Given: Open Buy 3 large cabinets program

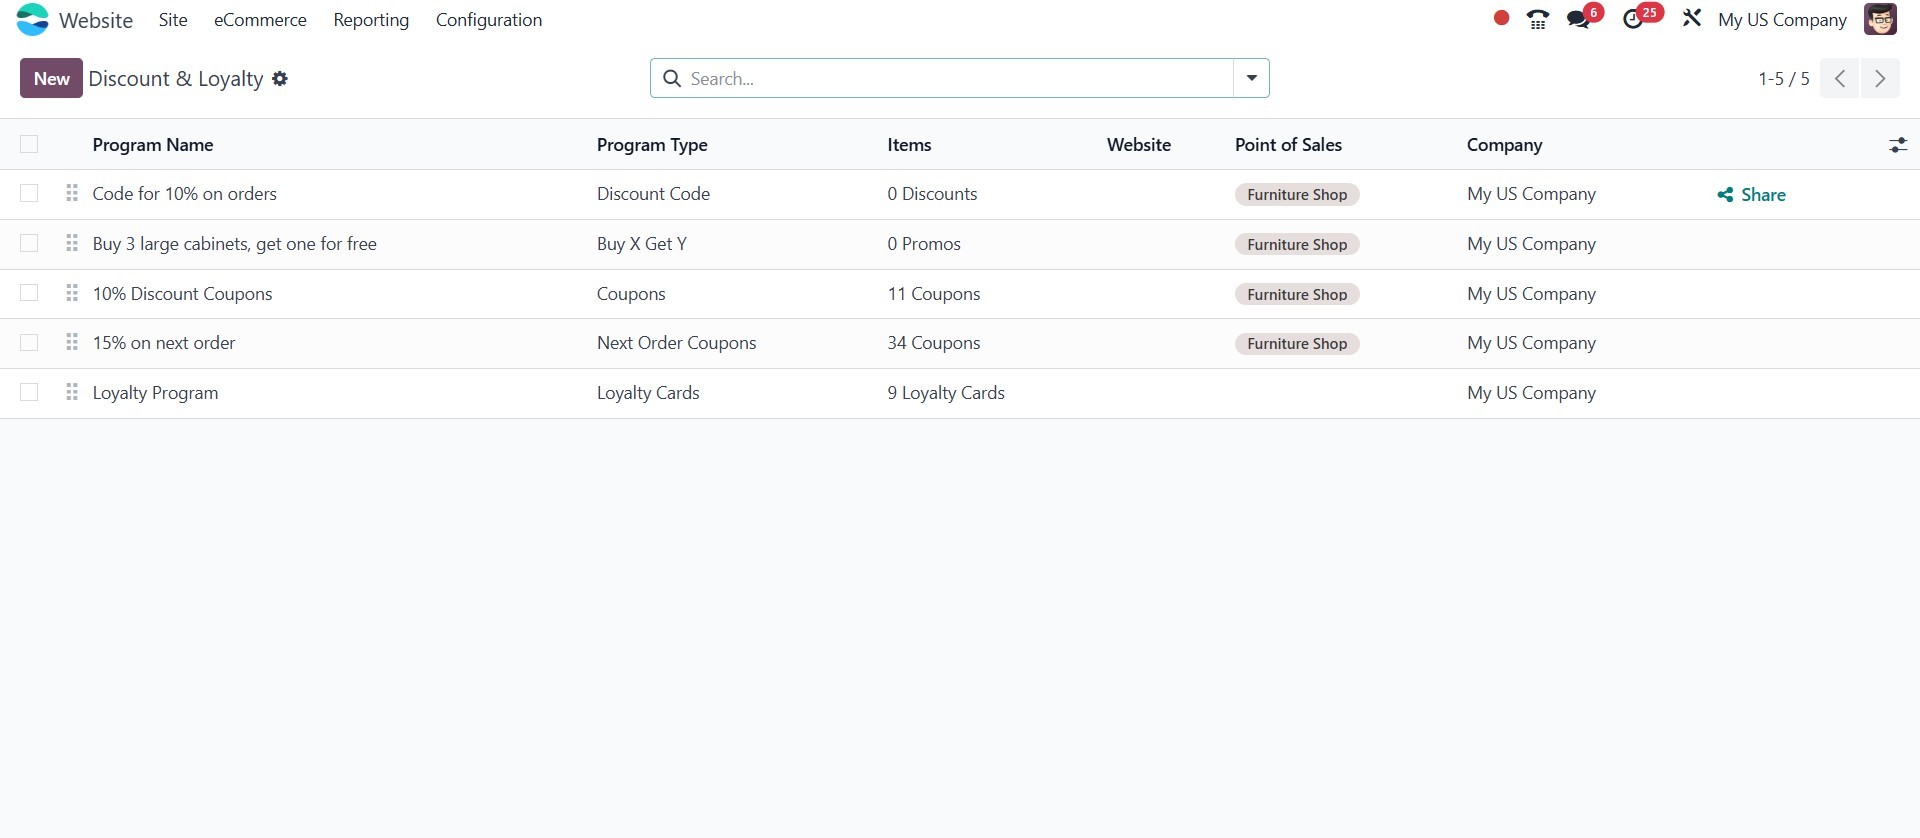Looking at the screenshot, I should [235, 244].
